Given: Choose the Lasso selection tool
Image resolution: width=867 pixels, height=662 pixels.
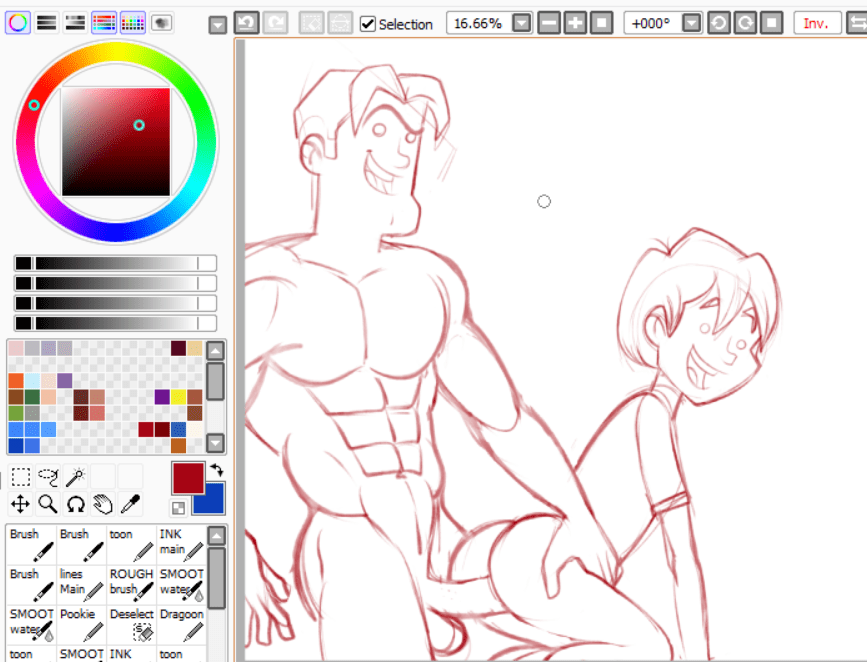Looking at the screenshot, I should click(x=48, y=477).
